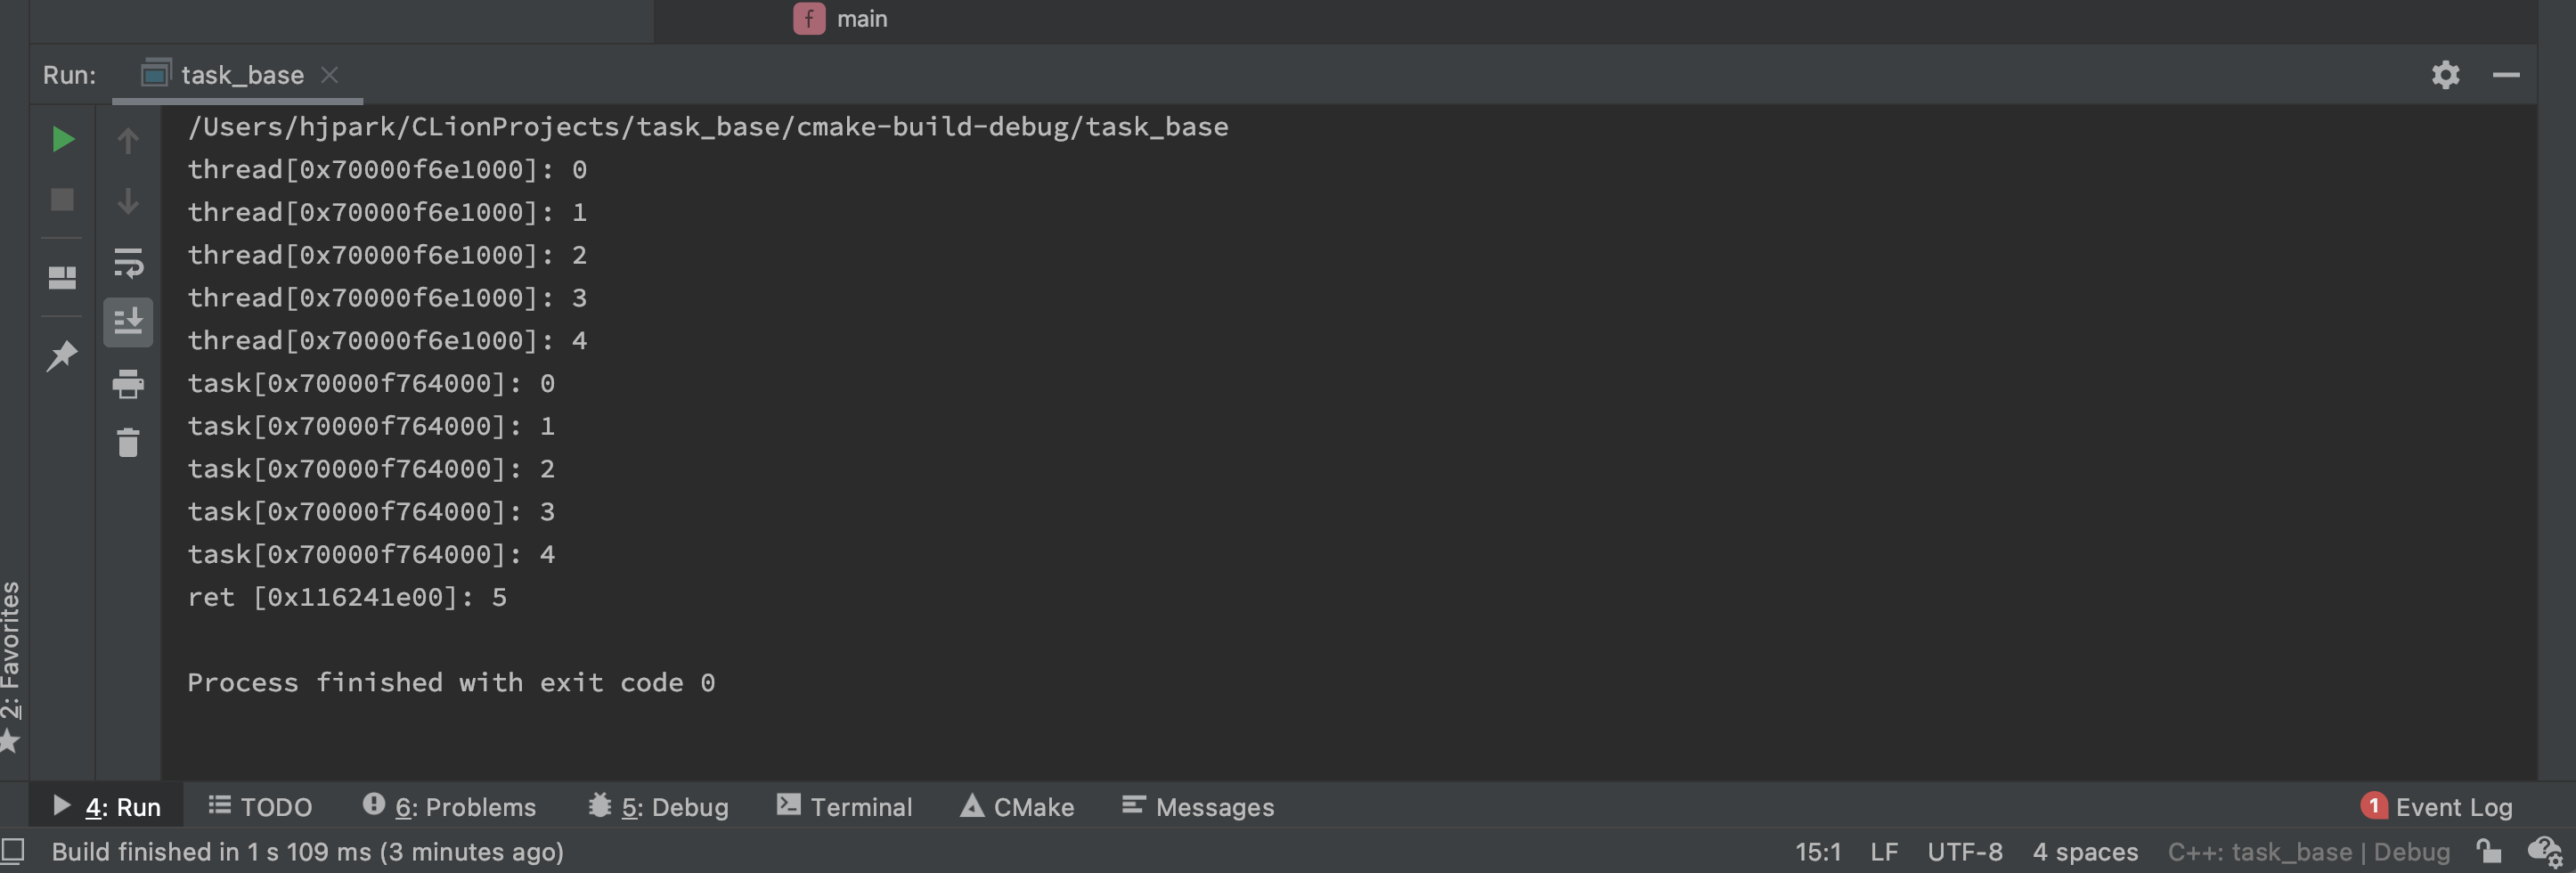Click the line 'thread[0x70000f6e1000]: 2'

(387, 255)
